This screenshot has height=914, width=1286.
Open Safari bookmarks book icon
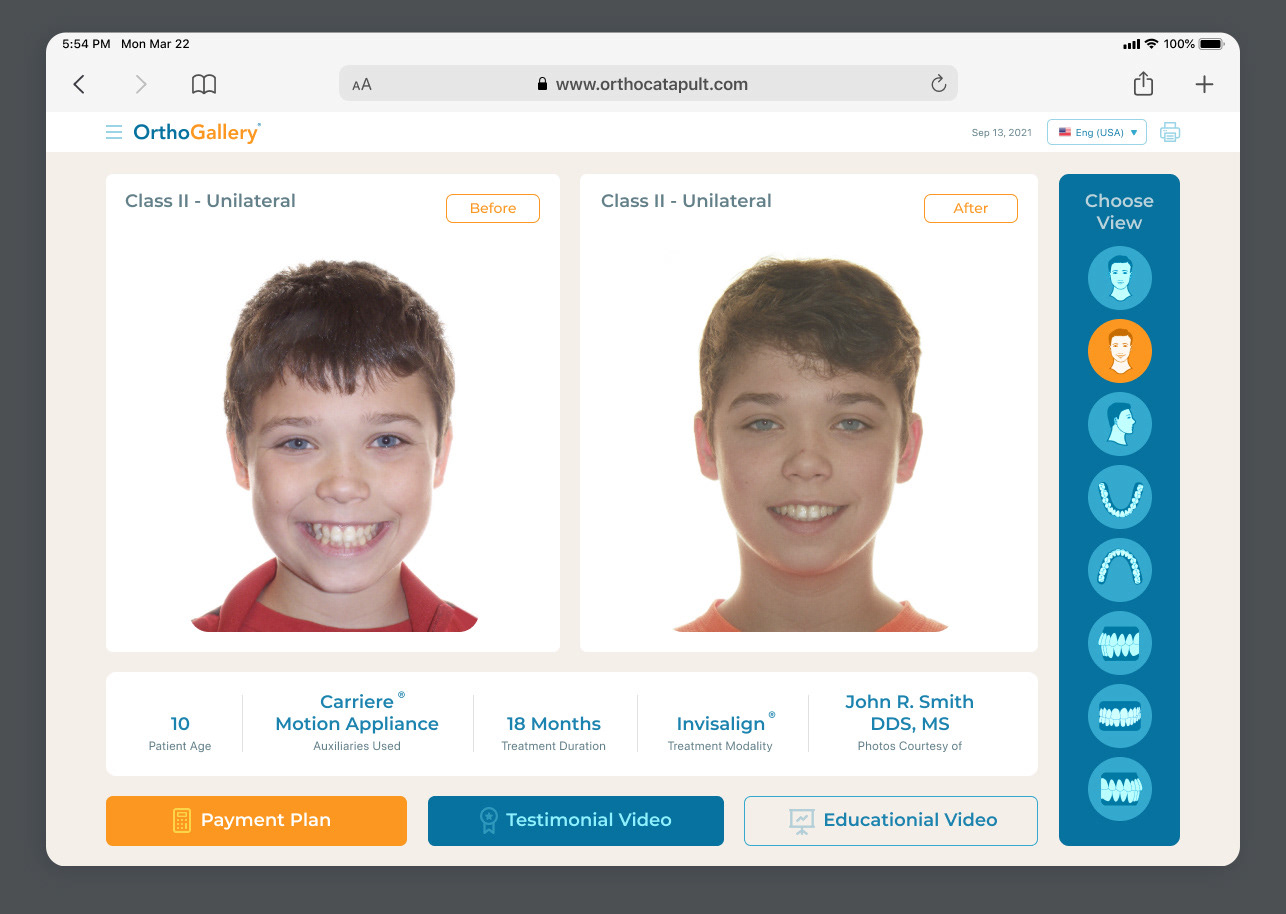(x=204, y=85)
